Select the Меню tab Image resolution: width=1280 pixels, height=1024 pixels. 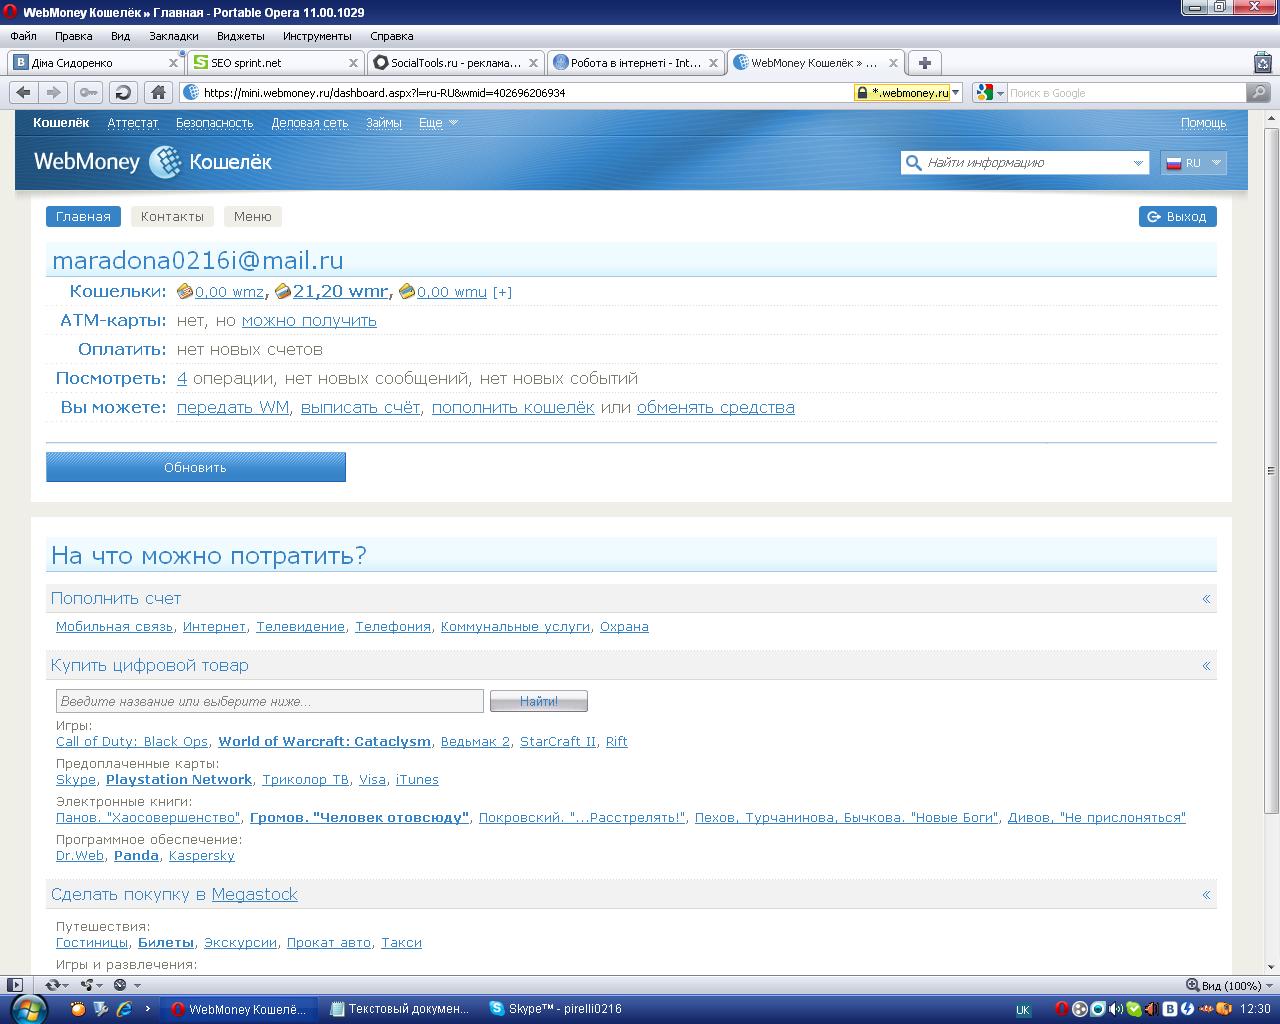coord(253,217)
